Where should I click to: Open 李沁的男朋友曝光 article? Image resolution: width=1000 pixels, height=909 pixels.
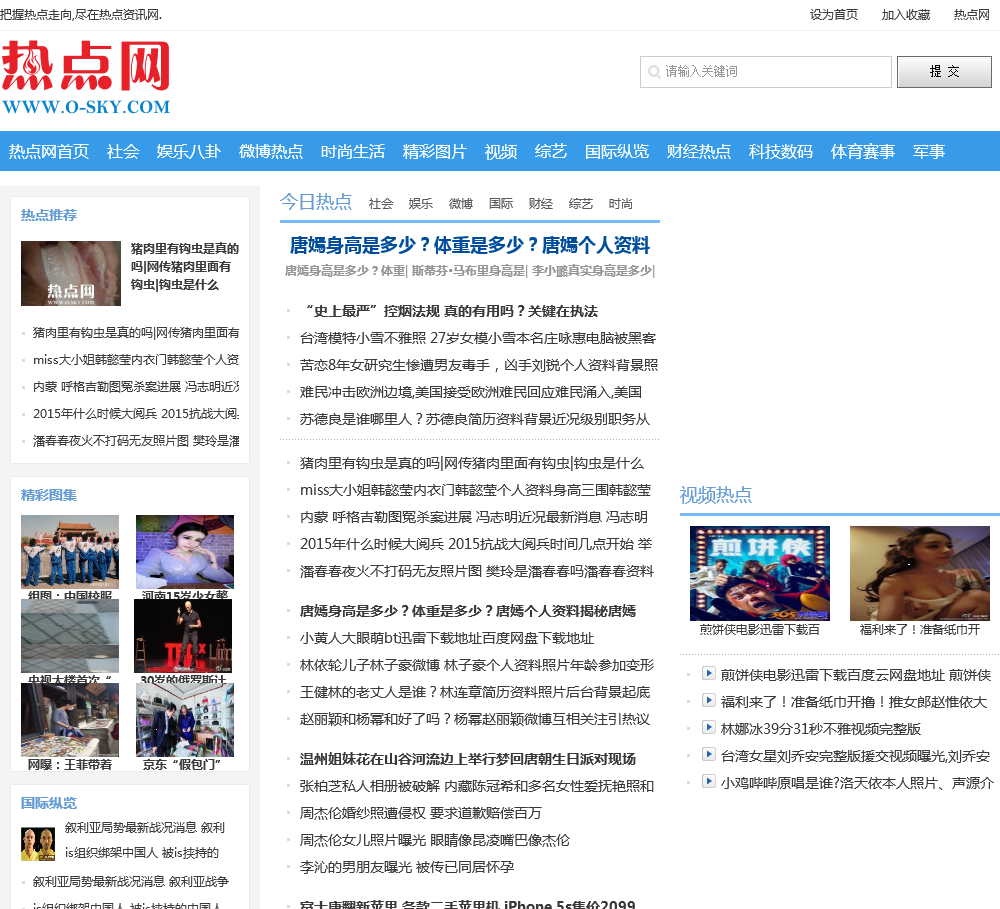coord(406,867)
